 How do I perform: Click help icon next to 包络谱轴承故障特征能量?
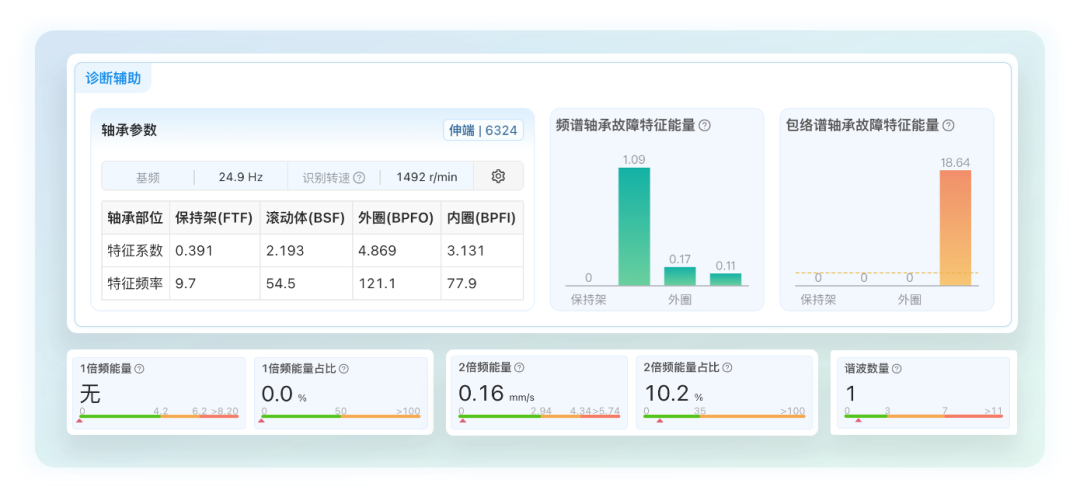tap(948, 126)
